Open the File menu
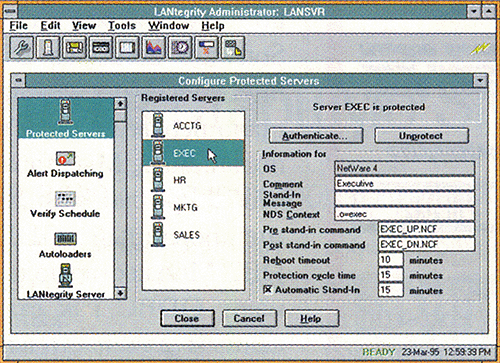 point(19,26)
